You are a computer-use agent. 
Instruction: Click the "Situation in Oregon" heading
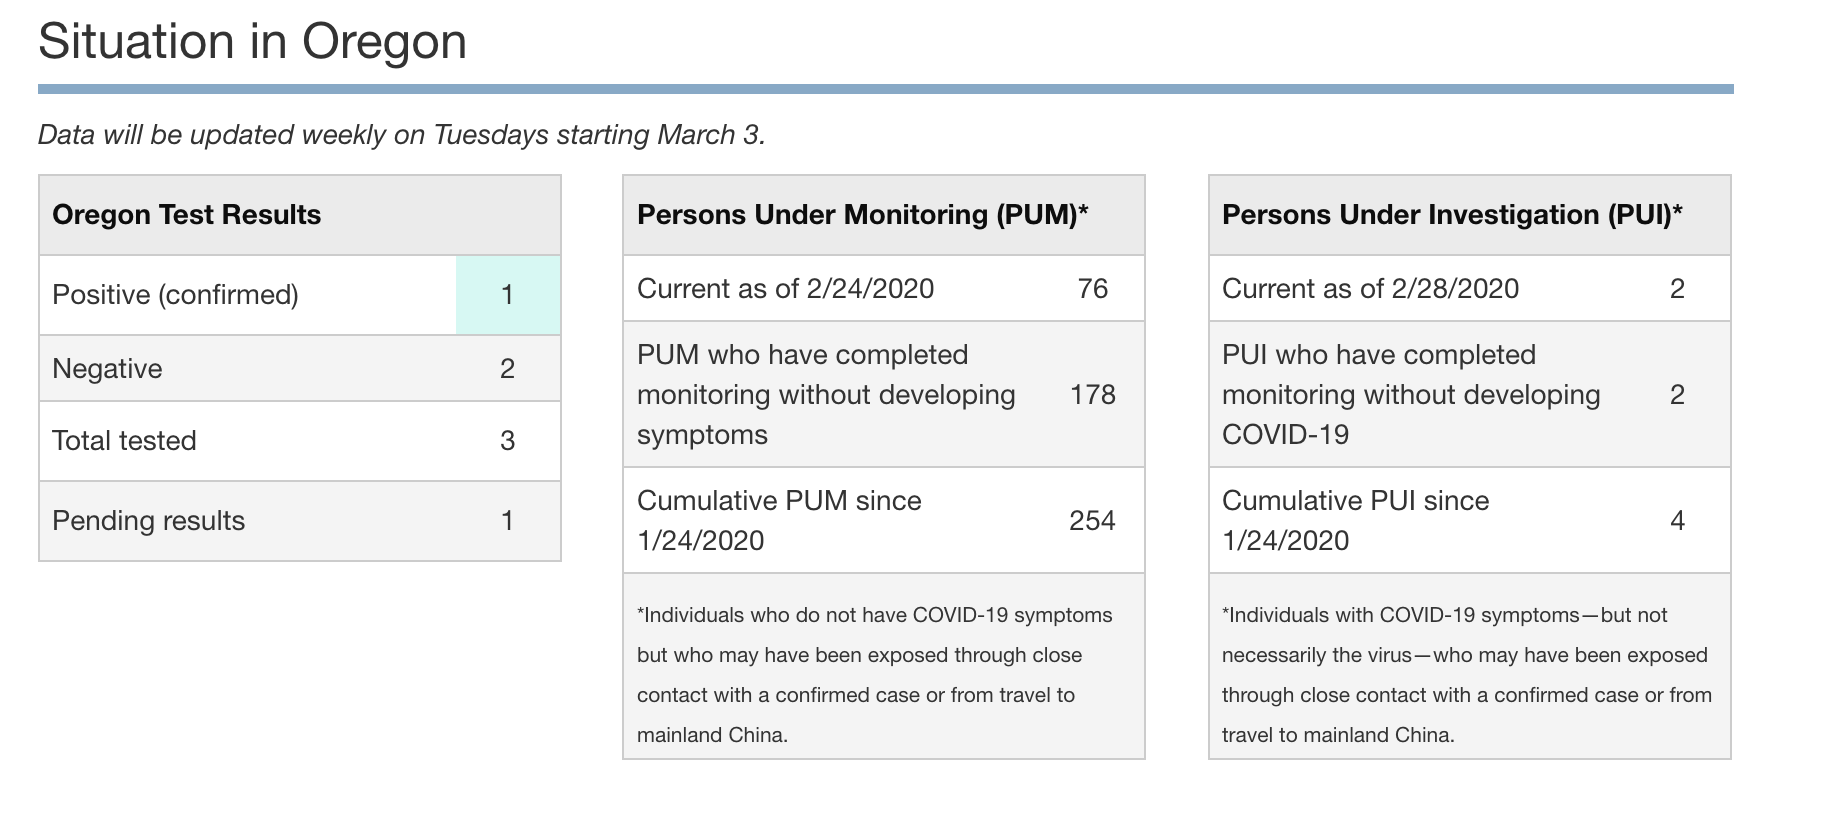click(x=252, y=42)
